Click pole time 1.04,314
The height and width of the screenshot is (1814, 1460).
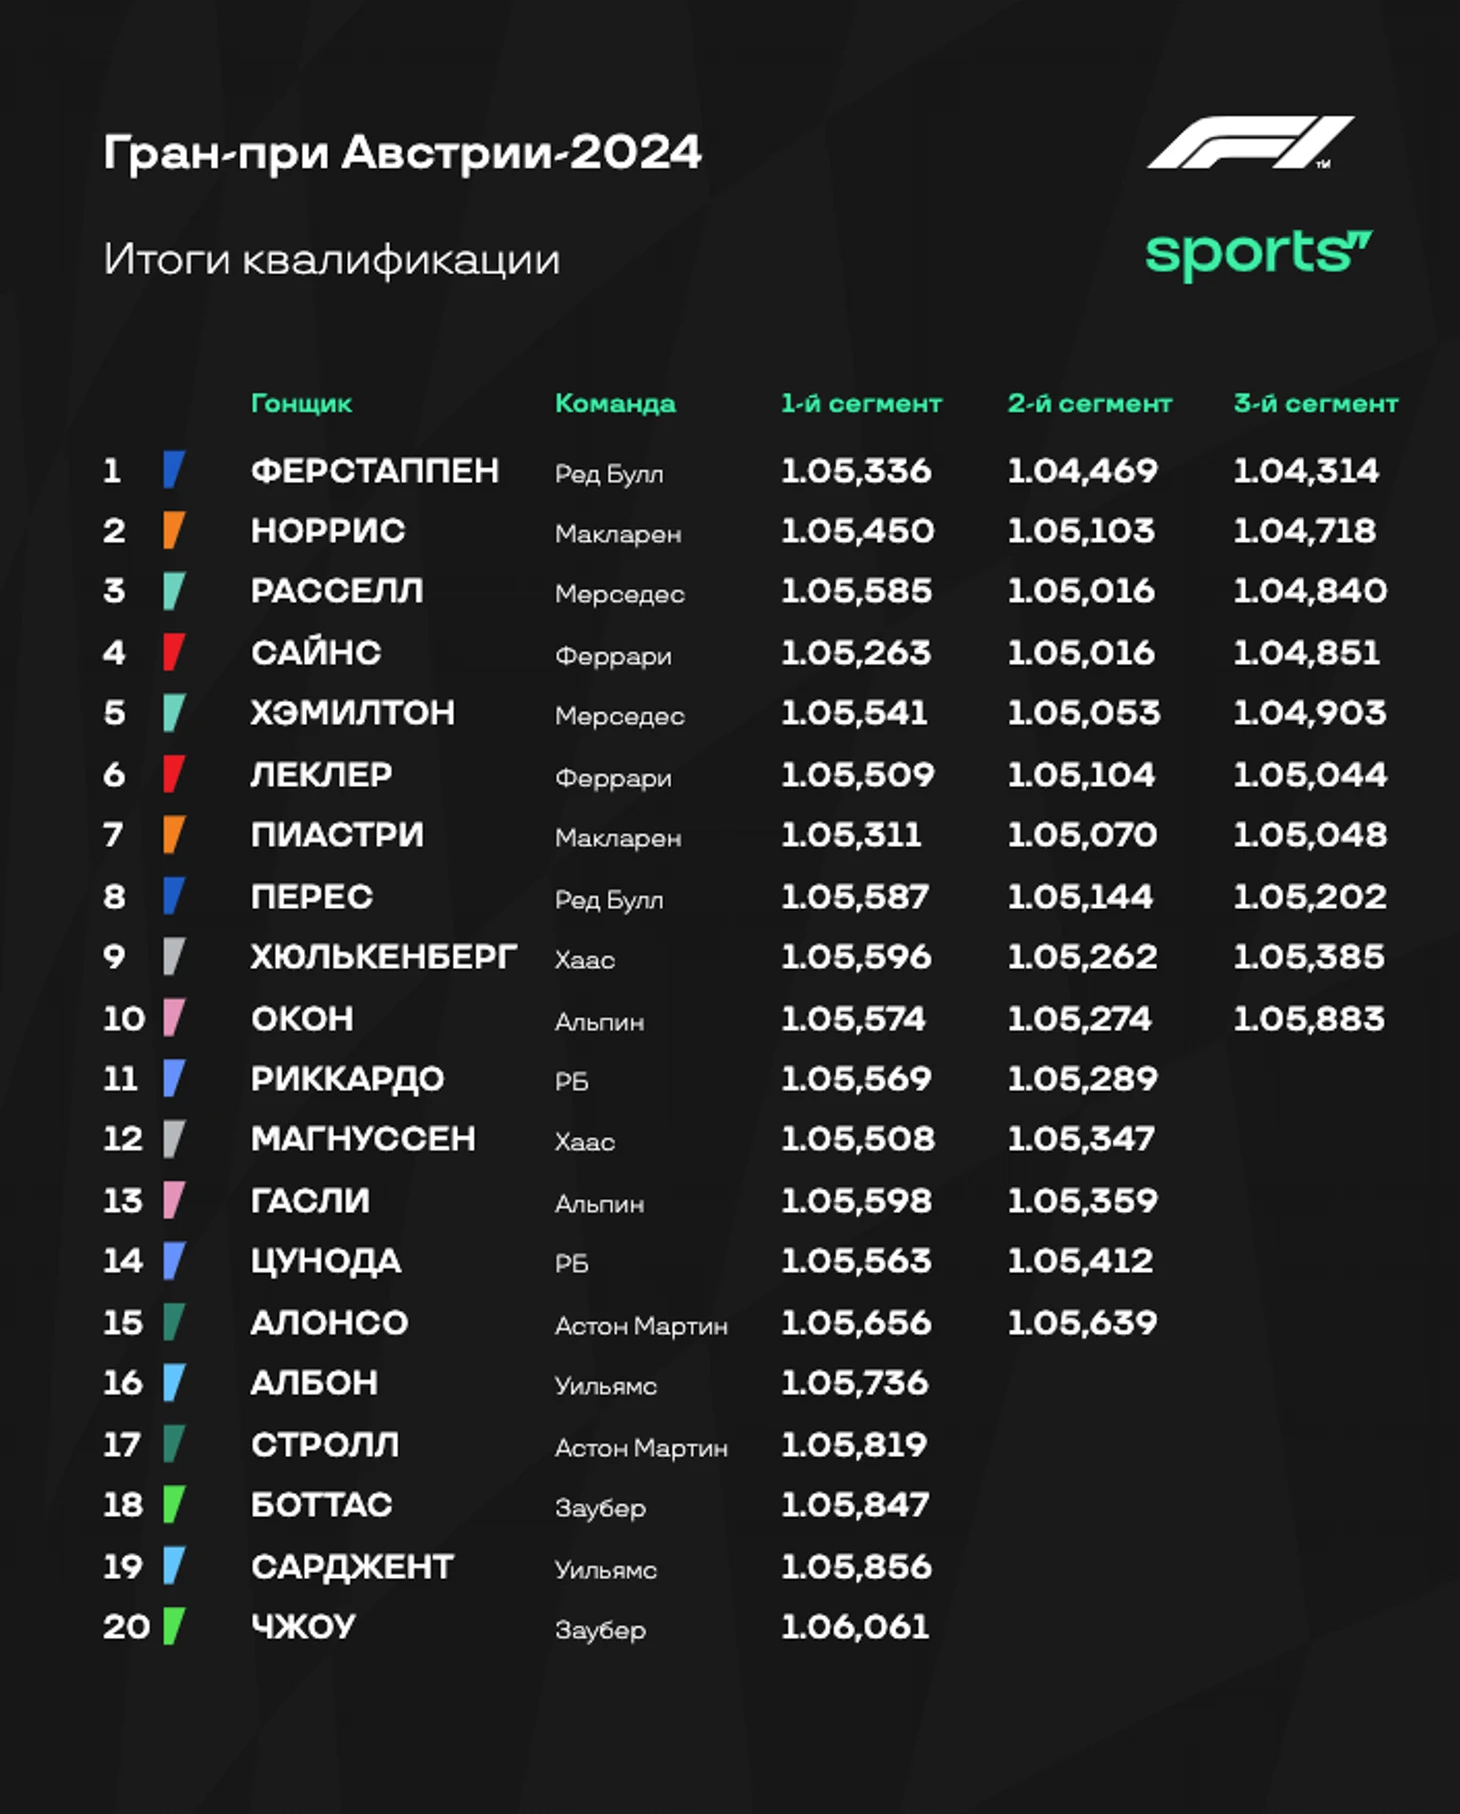[1306, 470]
